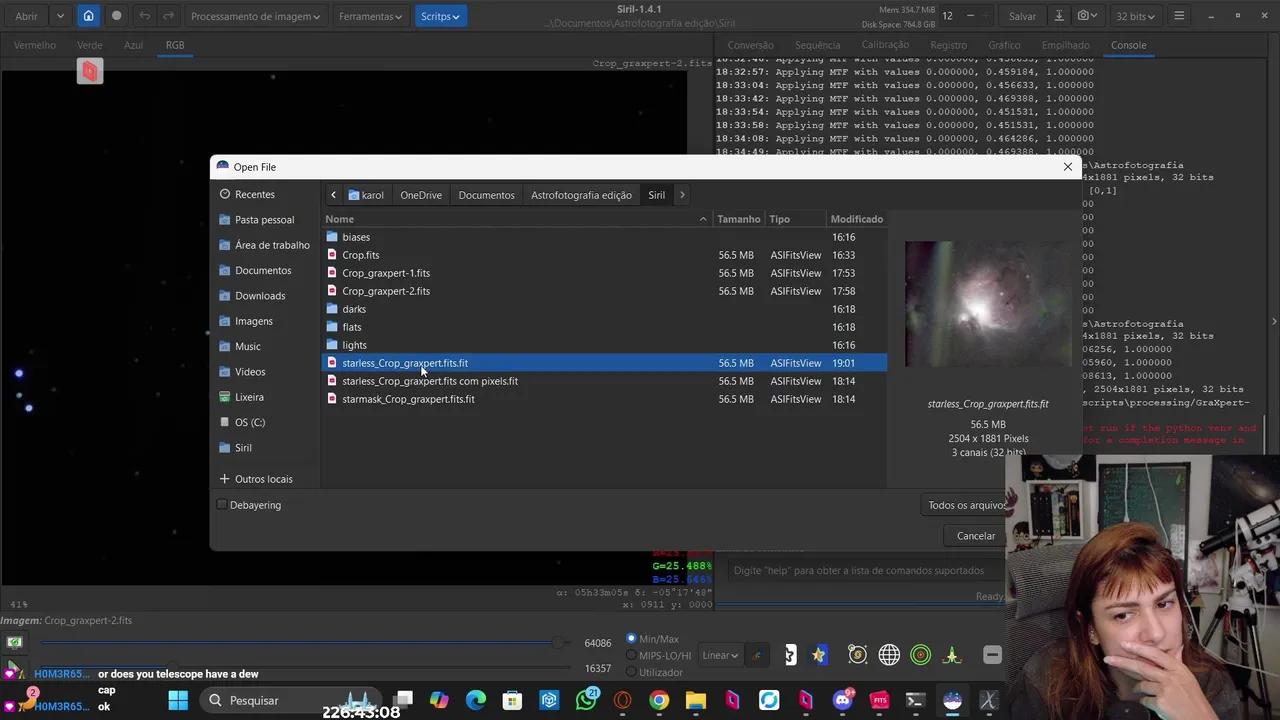Click the path bar back chevron
This screenshot has height=720, width=1280.
click(x=334, y=195)
